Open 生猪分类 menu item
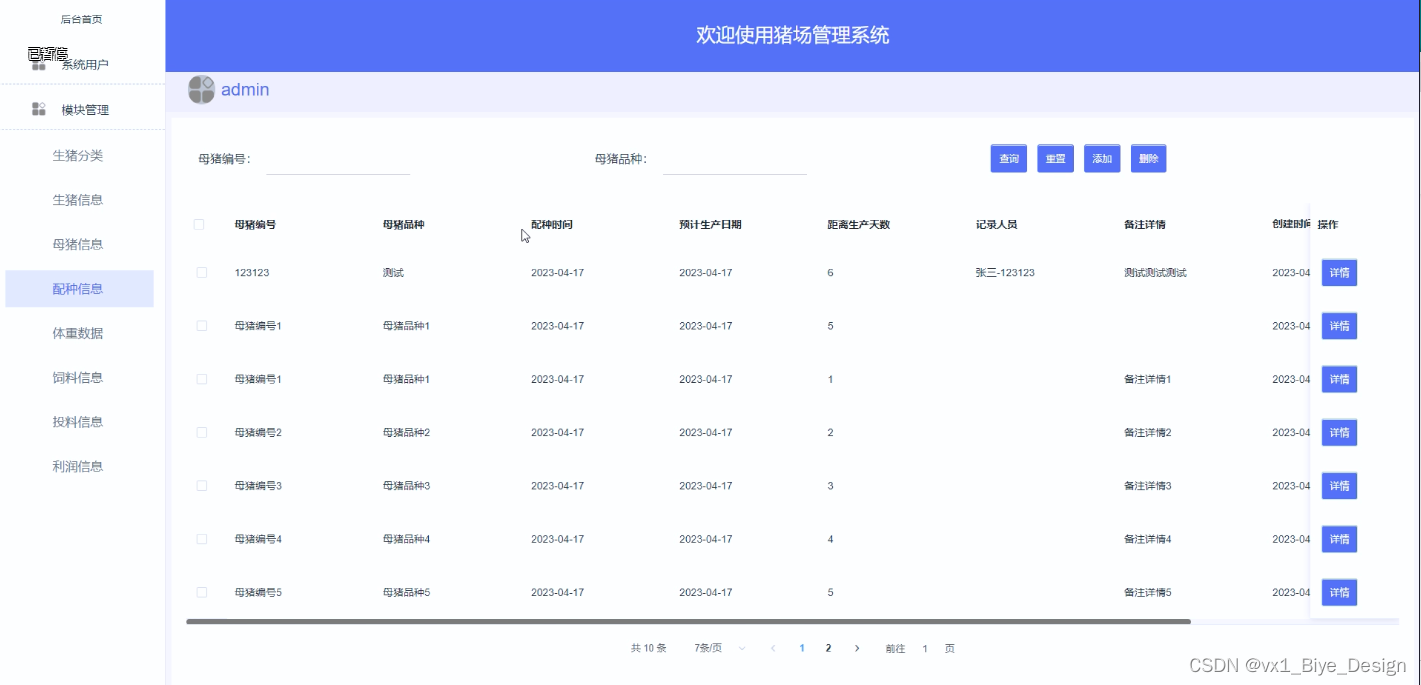This screenshot has width=1421, height=685. [78, 155]
